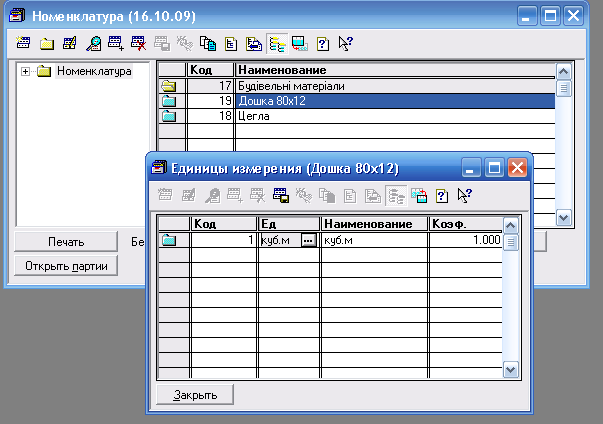This screenshot has height=424, width=603.
Task: Toggle hierarchical list icon in Единицы измерения toolbar
Action: point(396,195)
